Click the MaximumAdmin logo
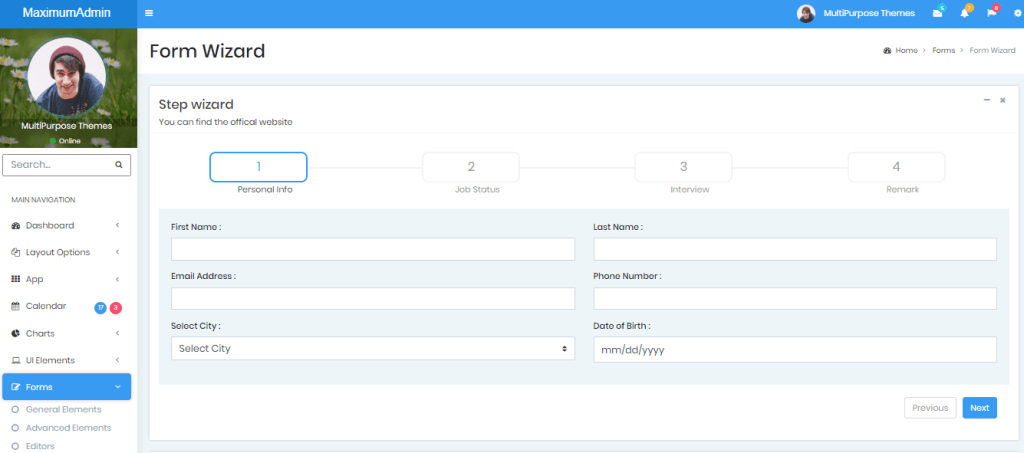 [x=67, y=13]
